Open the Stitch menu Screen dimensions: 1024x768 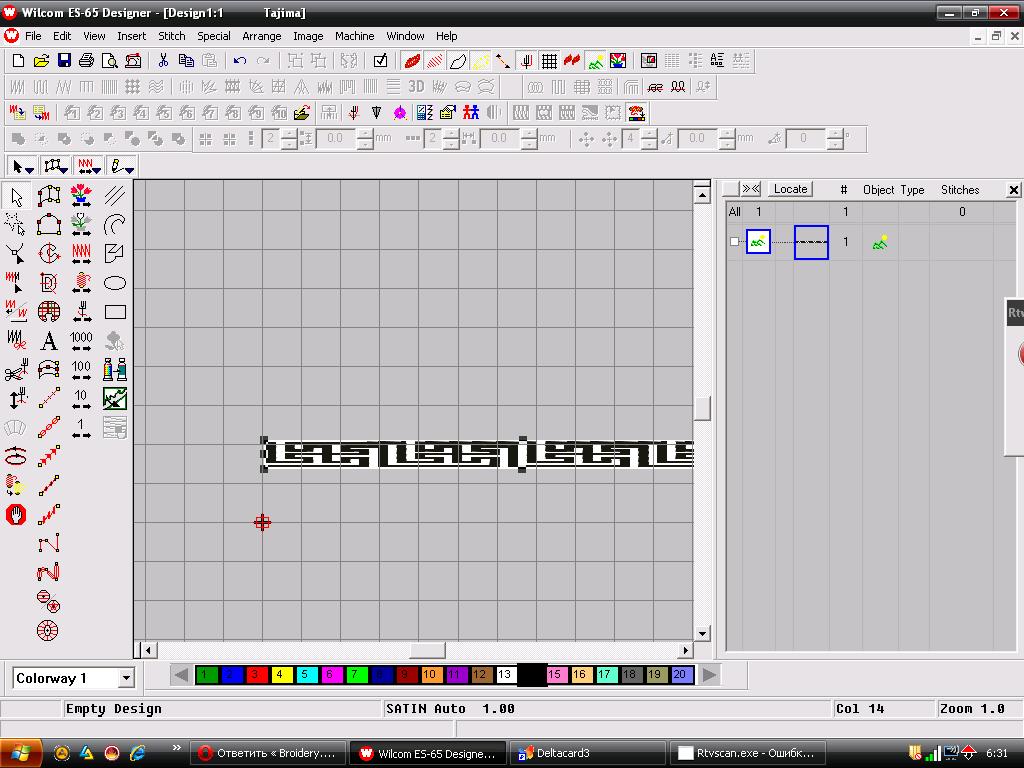tap(172, 36)
